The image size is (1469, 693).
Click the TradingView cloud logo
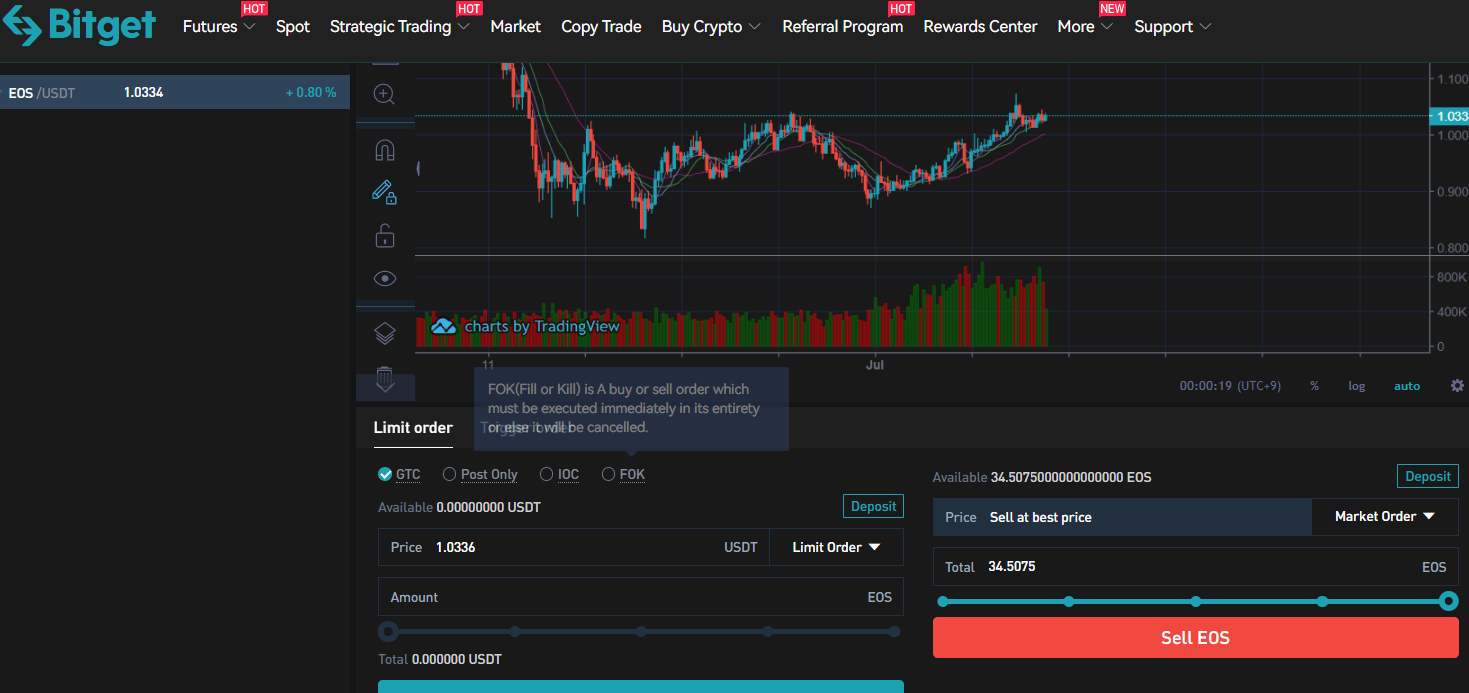[443, 326]
